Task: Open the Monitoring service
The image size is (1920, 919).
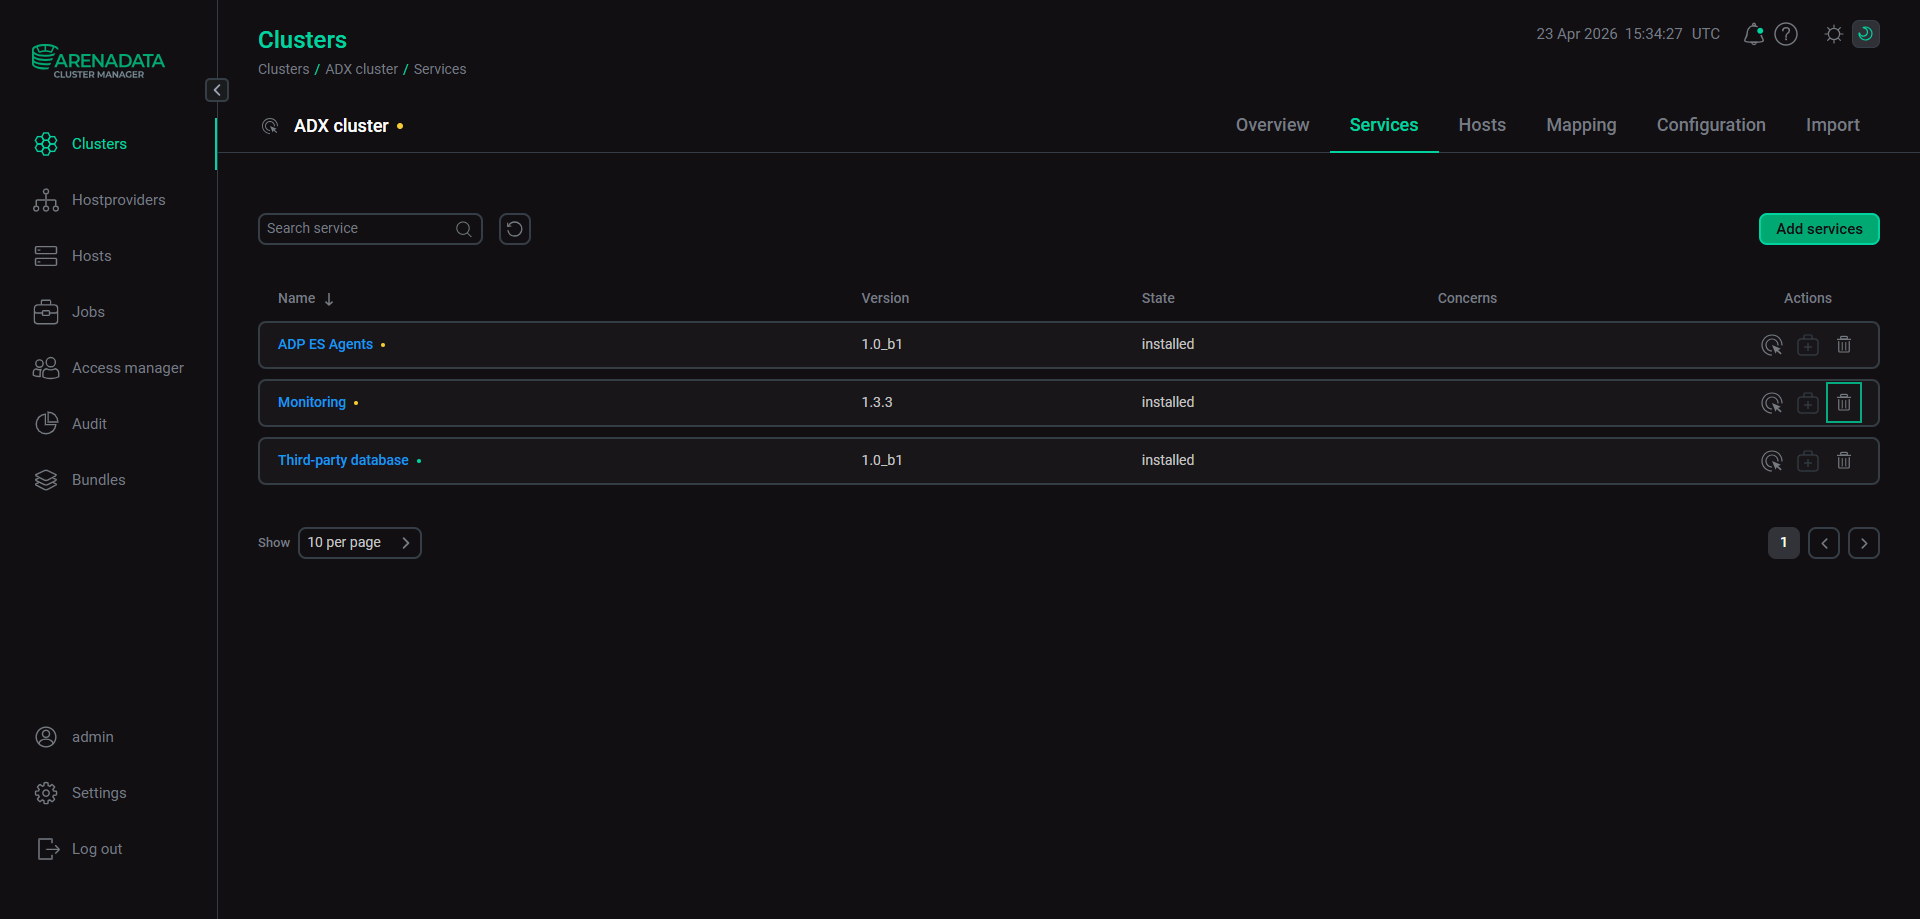Action: (312, 402)
